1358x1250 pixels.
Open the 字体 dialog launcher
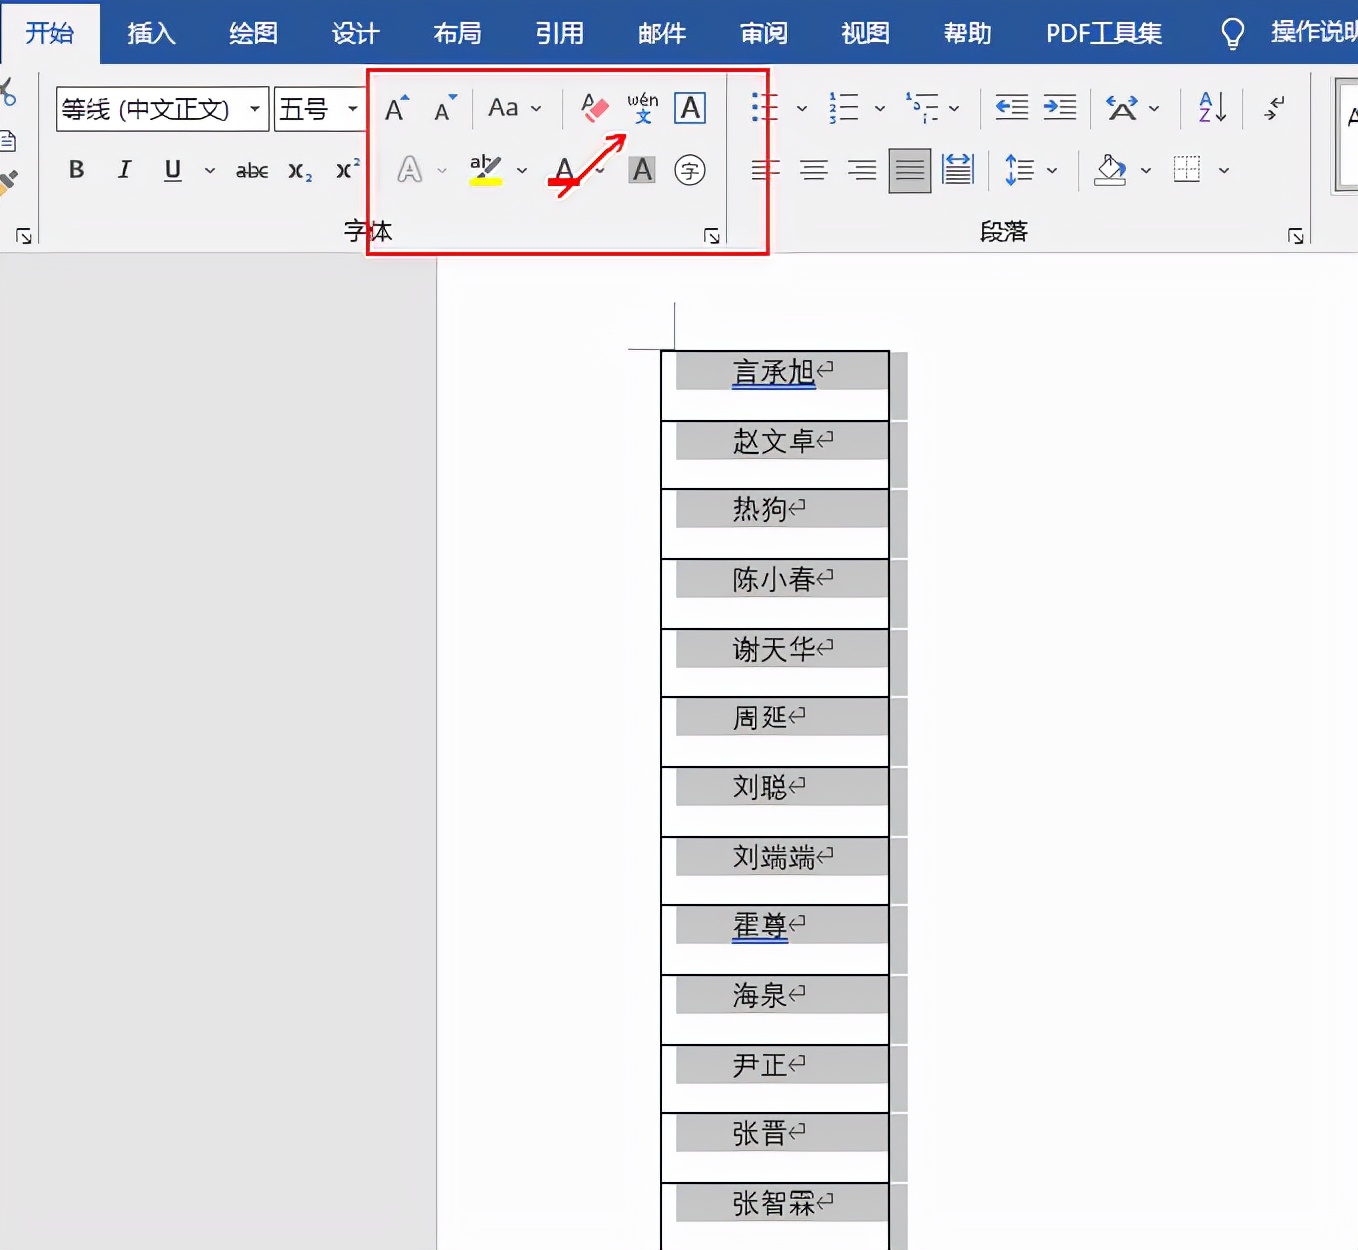[x=712, y=236]
